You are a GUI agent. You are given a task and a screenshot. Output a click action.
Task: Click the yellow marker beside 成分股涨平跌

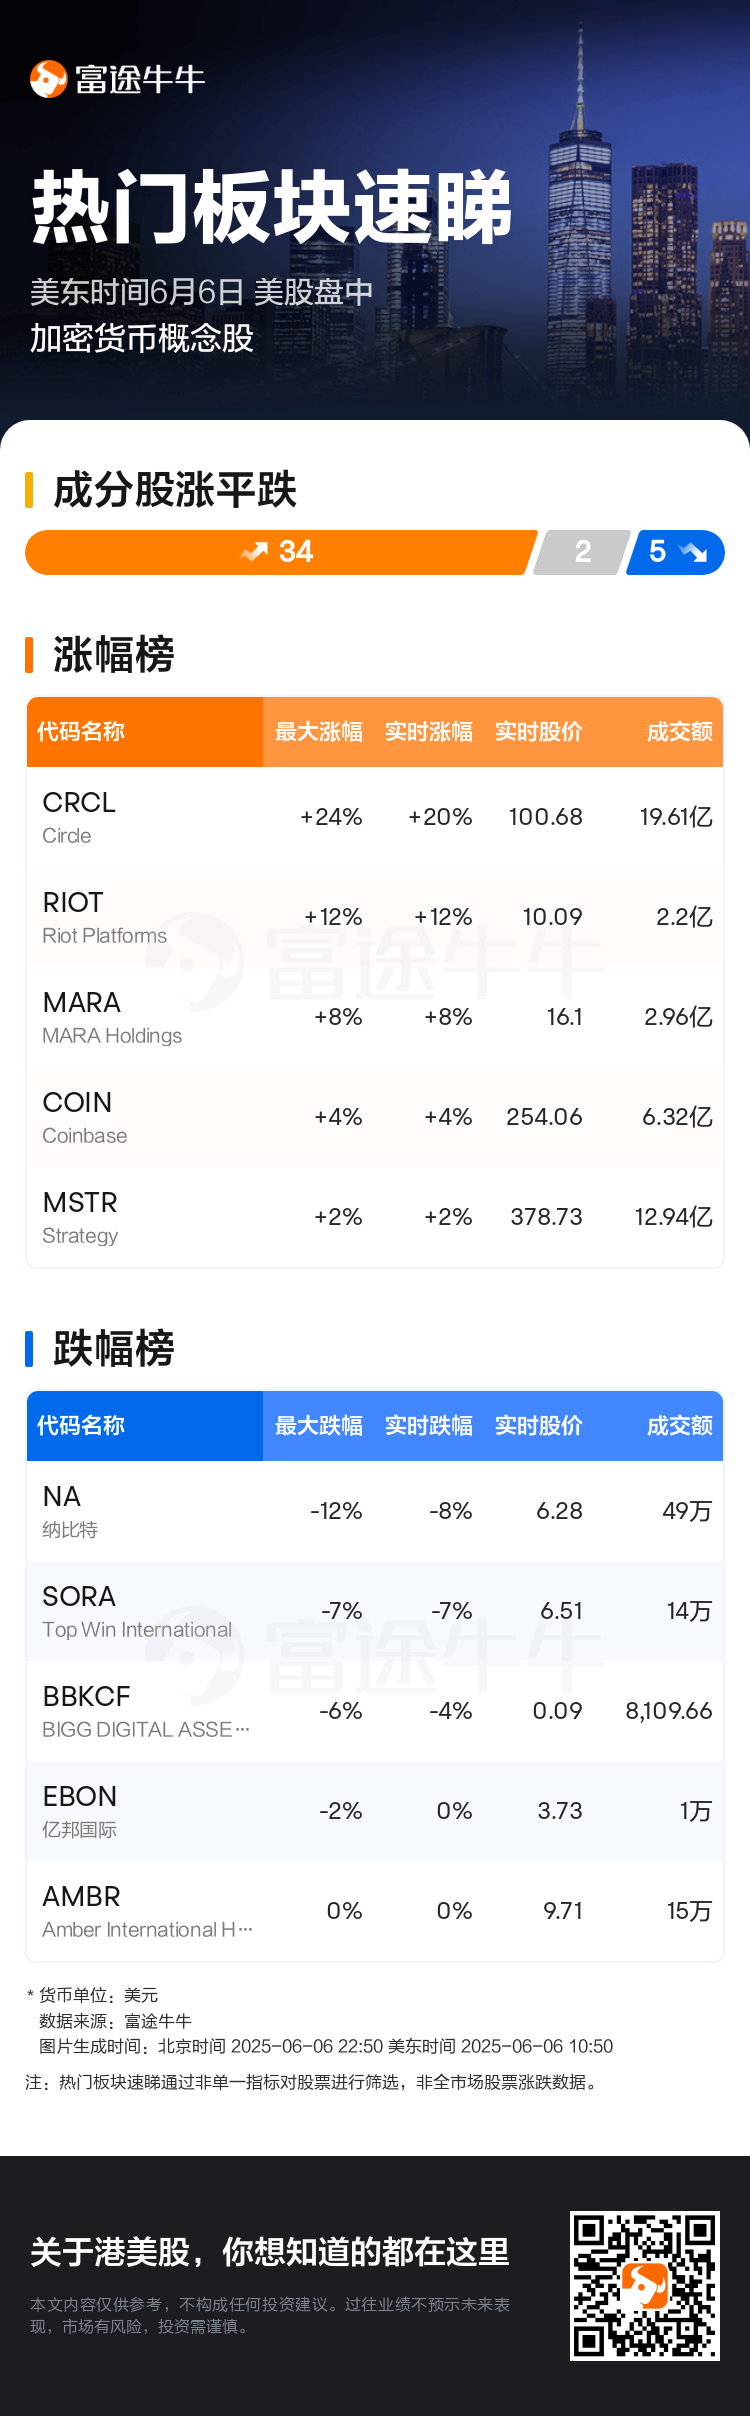(29, 490)
